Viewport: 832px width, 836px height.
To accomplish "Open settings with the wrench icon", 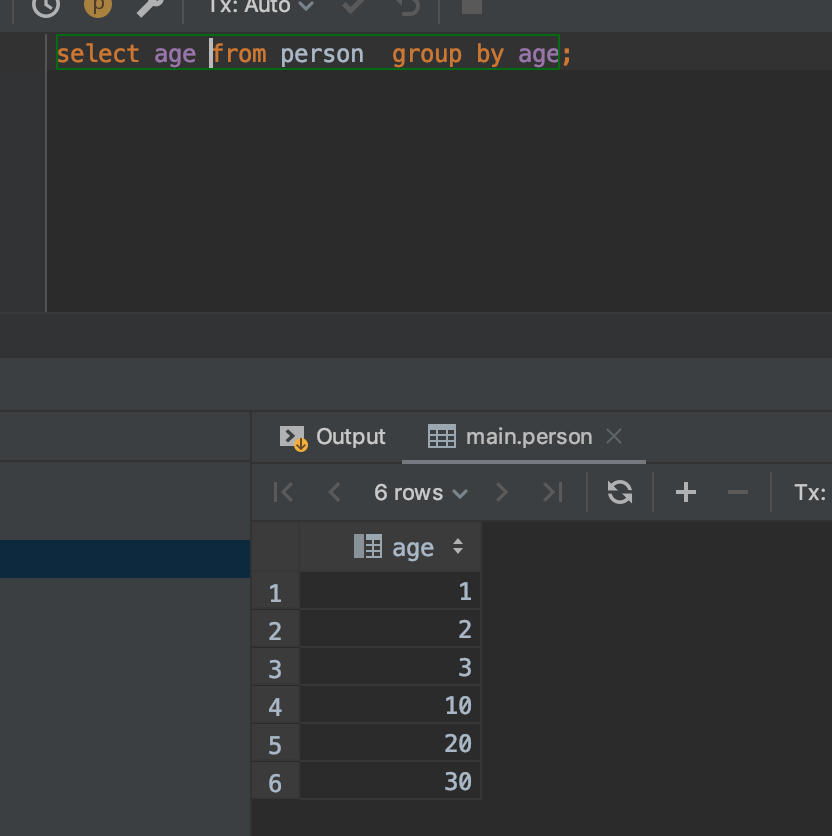I will pos(149,6).
